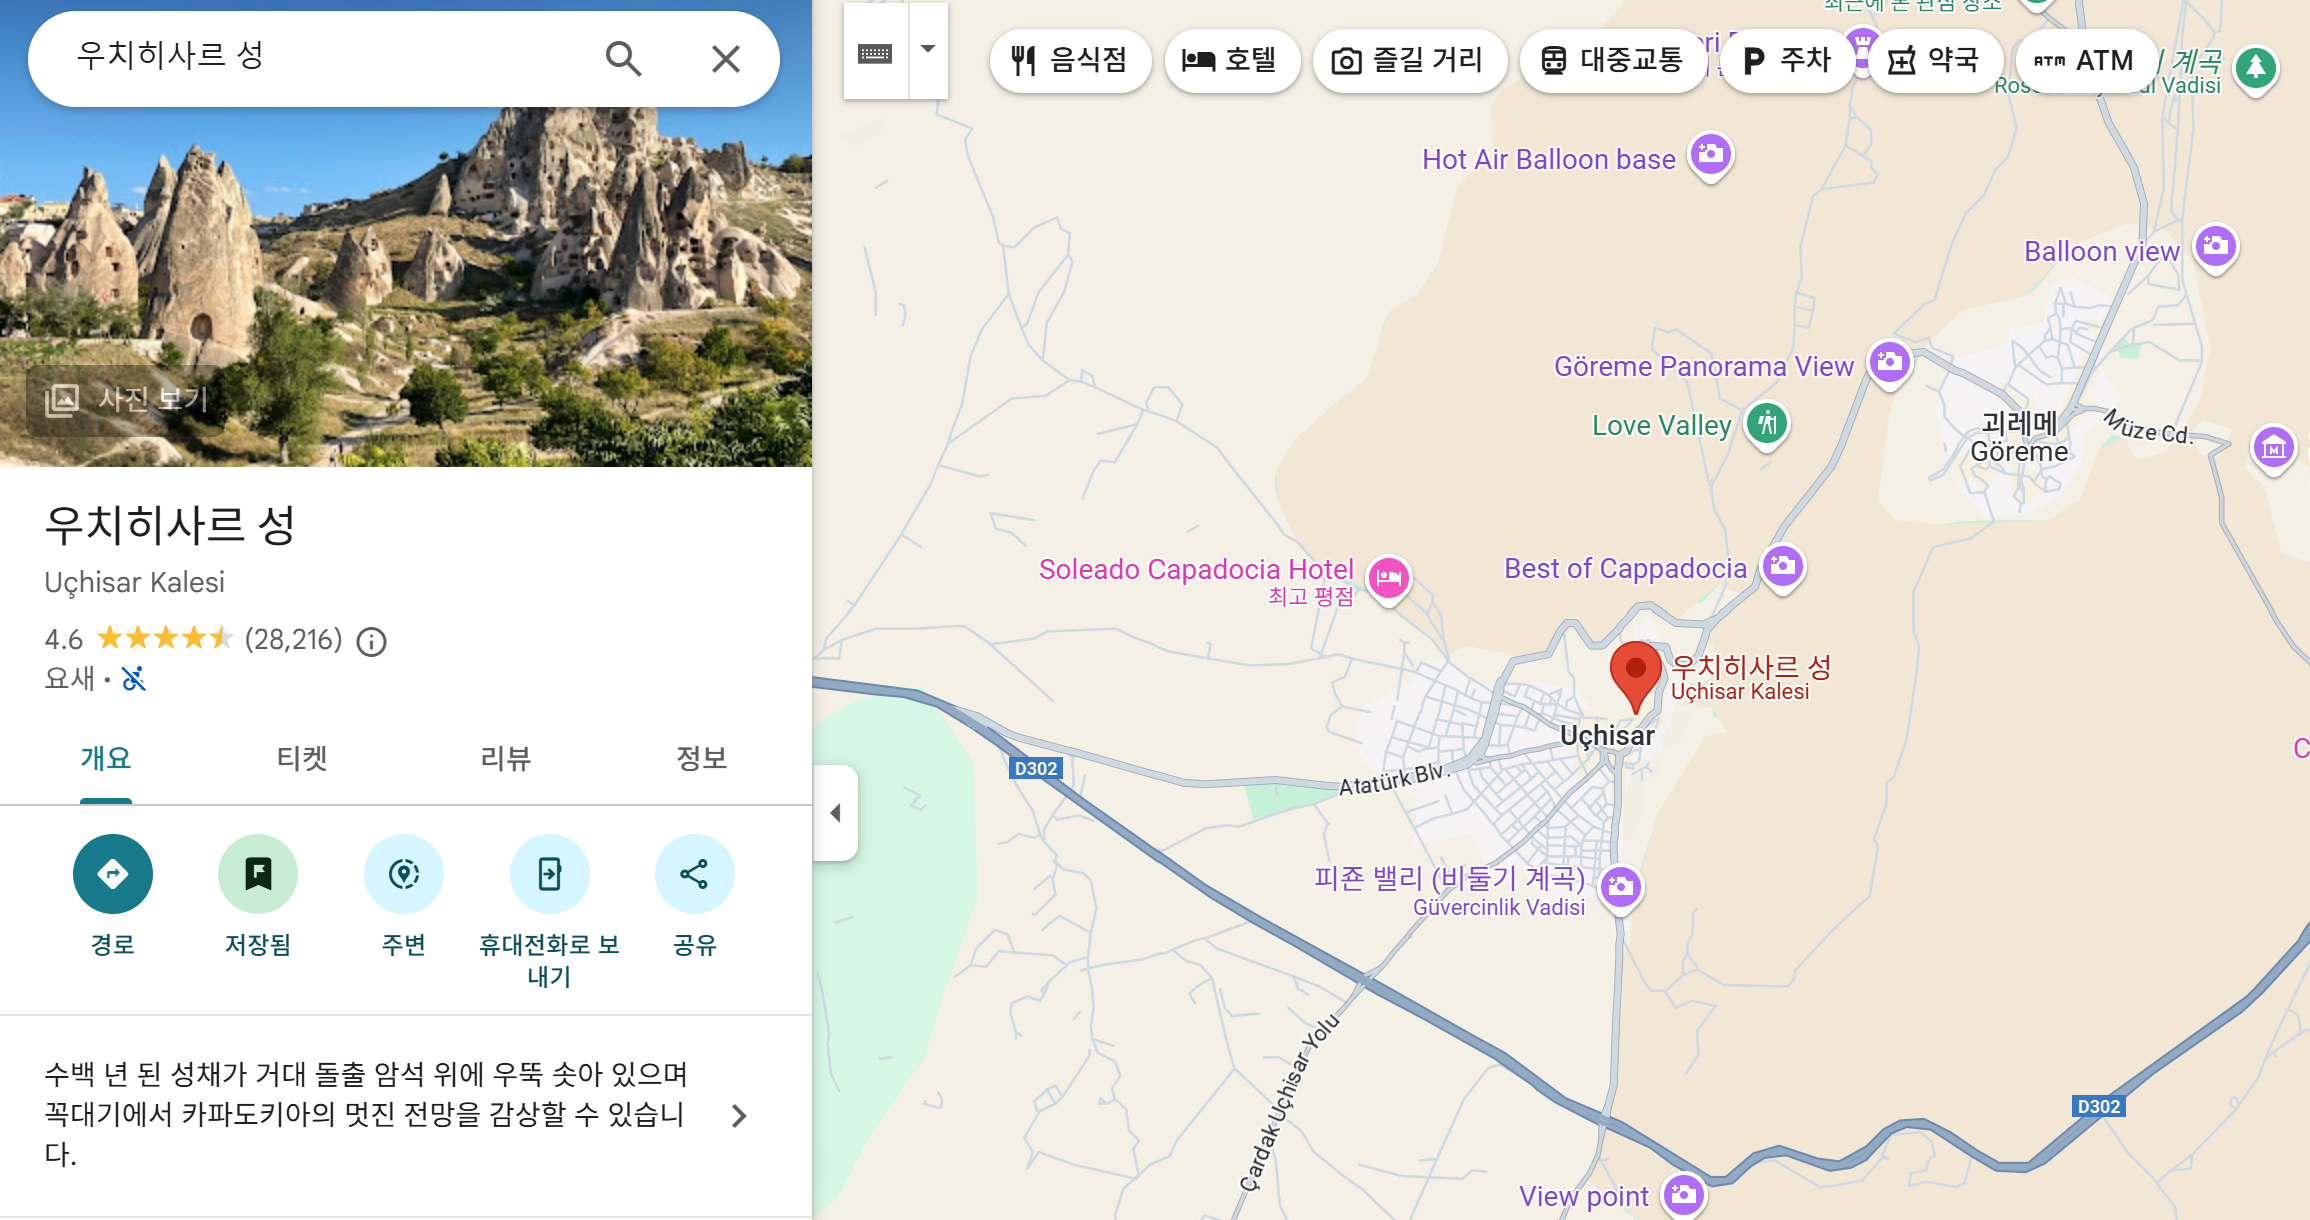Open 사진 보기 photo viewer

point(127,399)
